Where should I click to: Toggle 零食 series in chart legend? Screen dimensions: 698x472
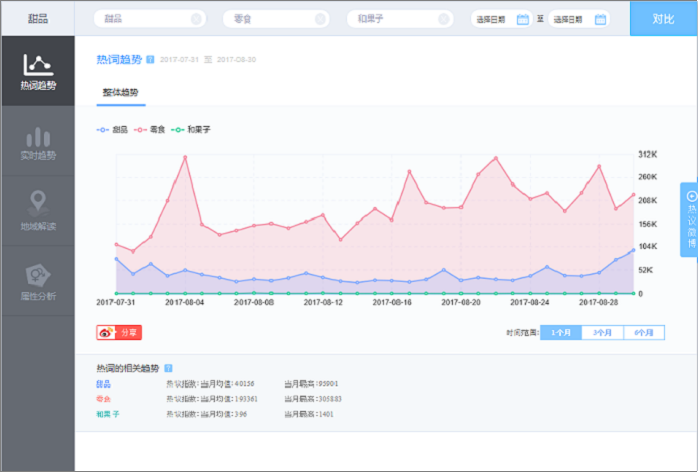pos(149,130)
